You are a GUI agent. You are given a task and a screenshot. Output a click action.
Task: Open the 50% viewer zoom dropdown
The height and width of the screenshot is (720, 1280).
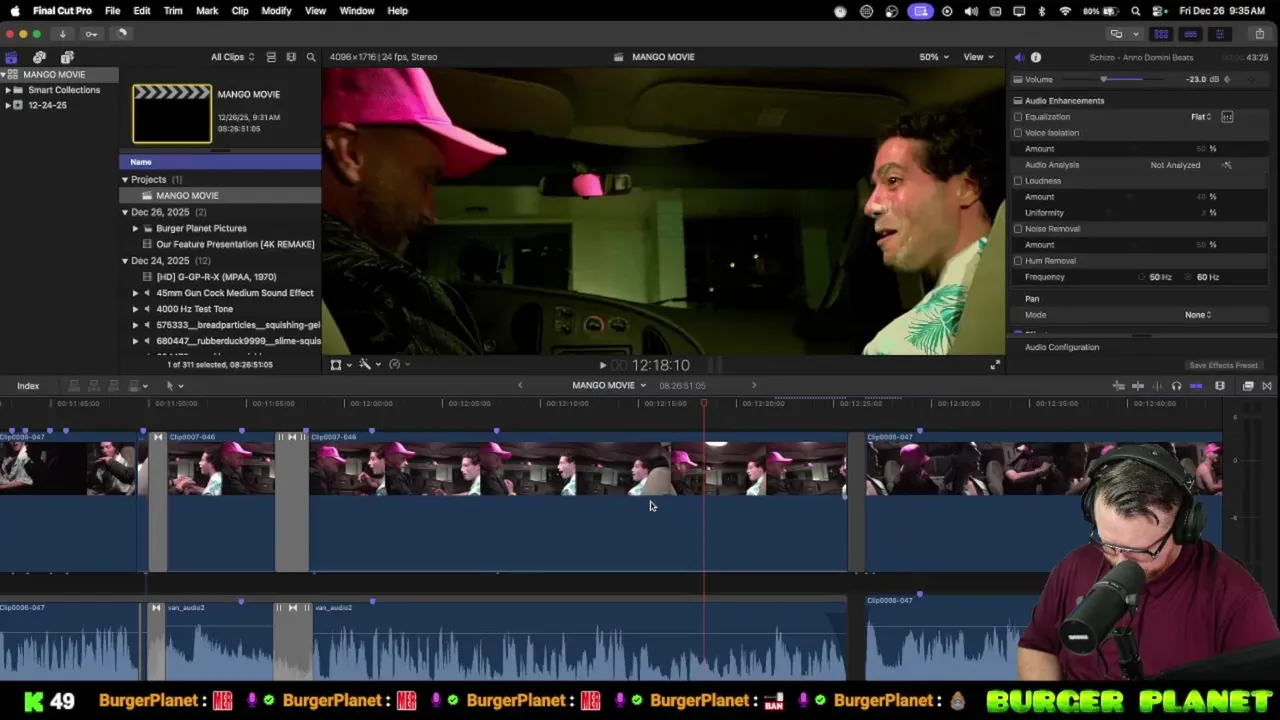tap(934, 57)
